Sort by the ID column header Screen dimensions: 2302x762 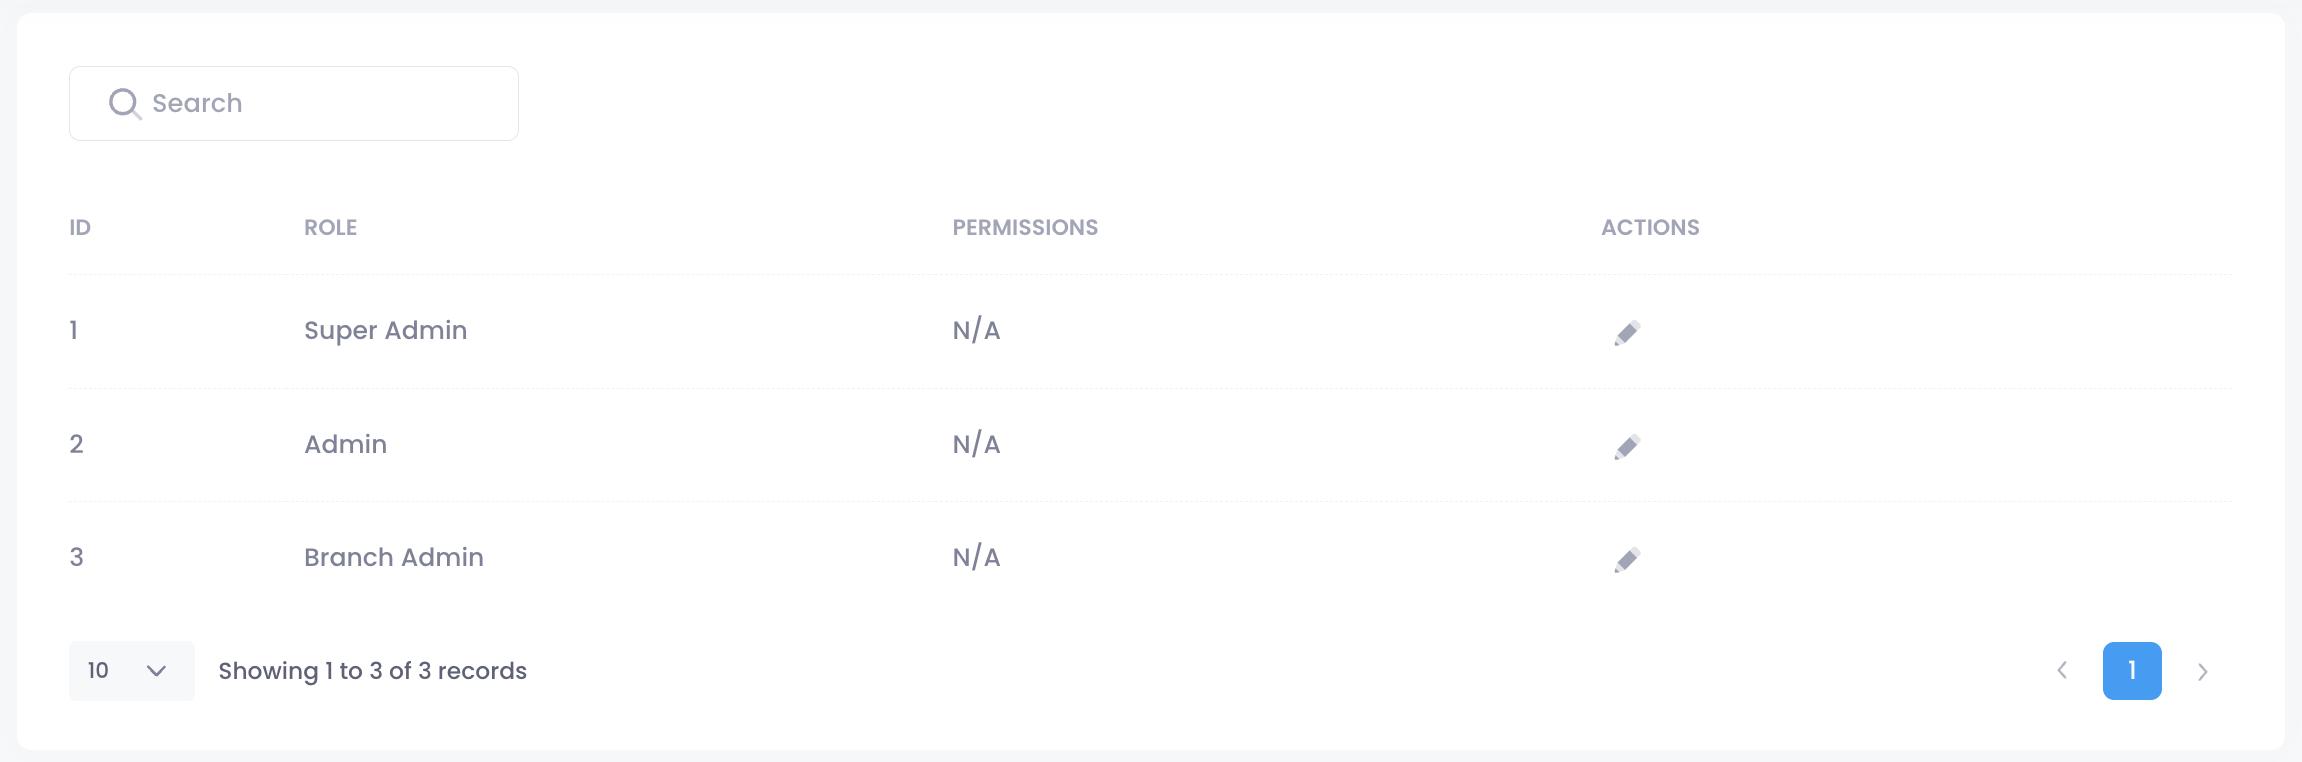tap(80, 228)
